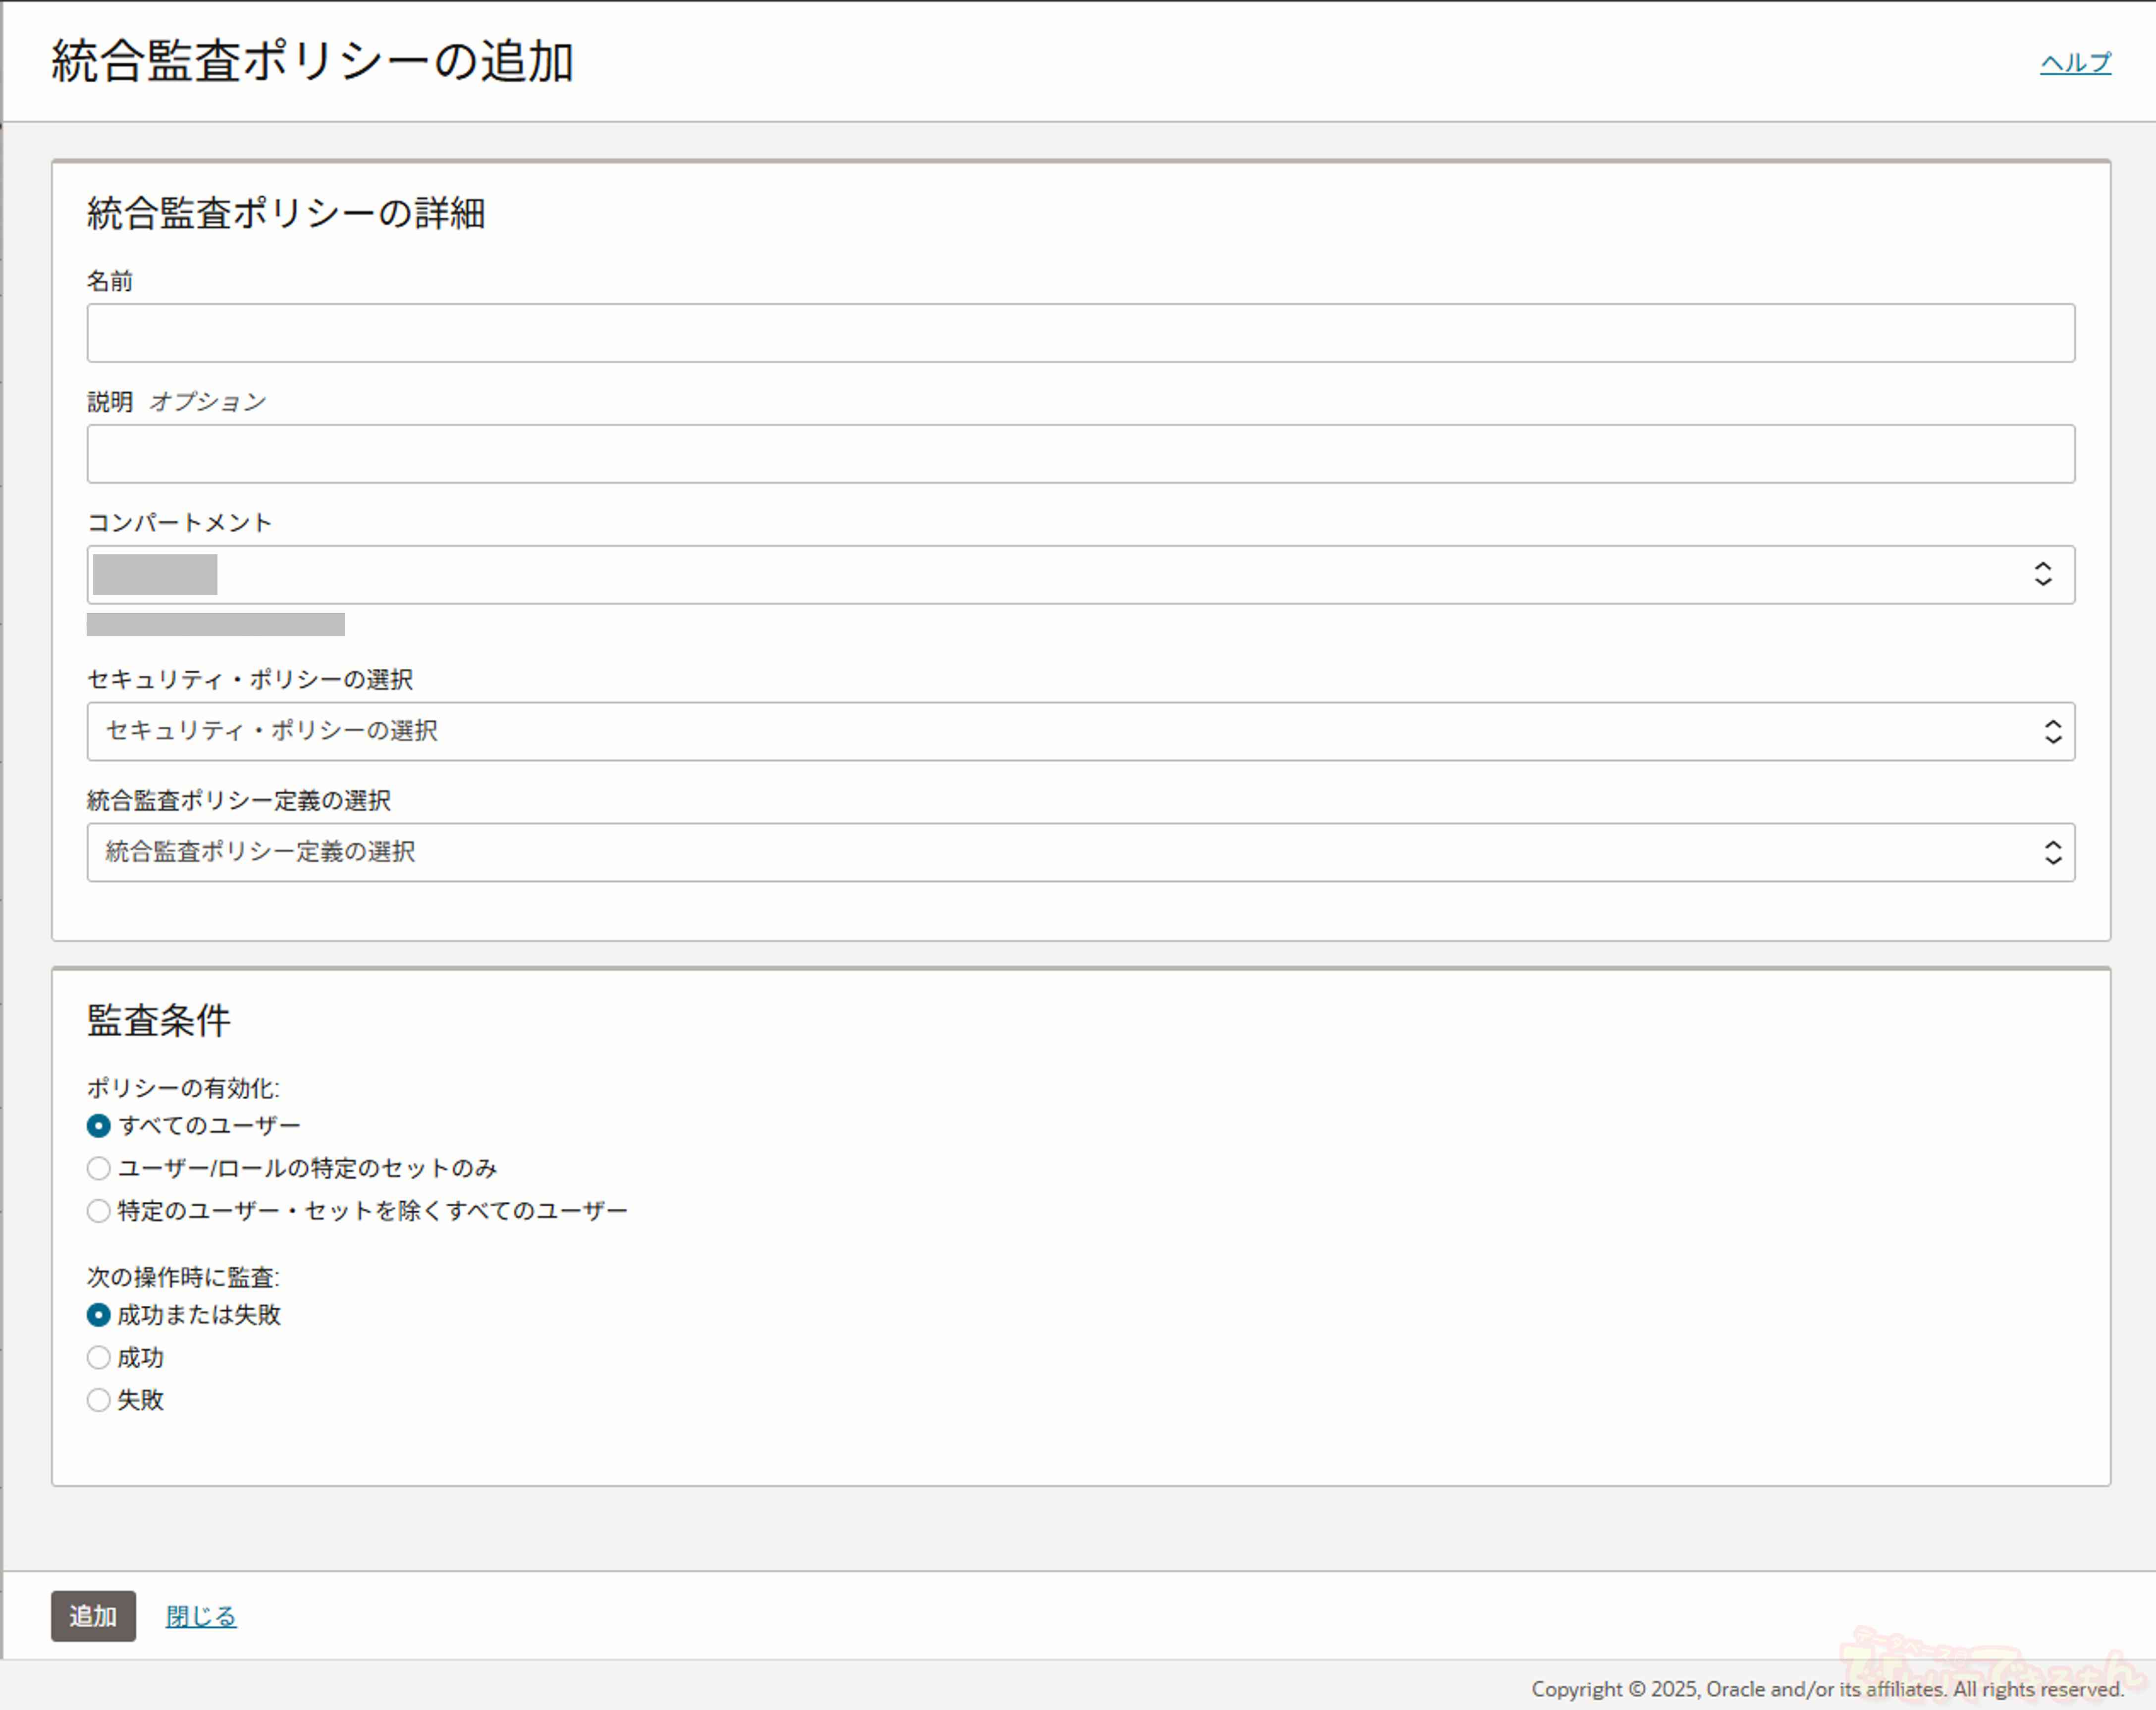Choose 失敗 only audit option
Image resolution: width=2156 pixels, height=1710 pixels.
click(x=98, y=1400)
